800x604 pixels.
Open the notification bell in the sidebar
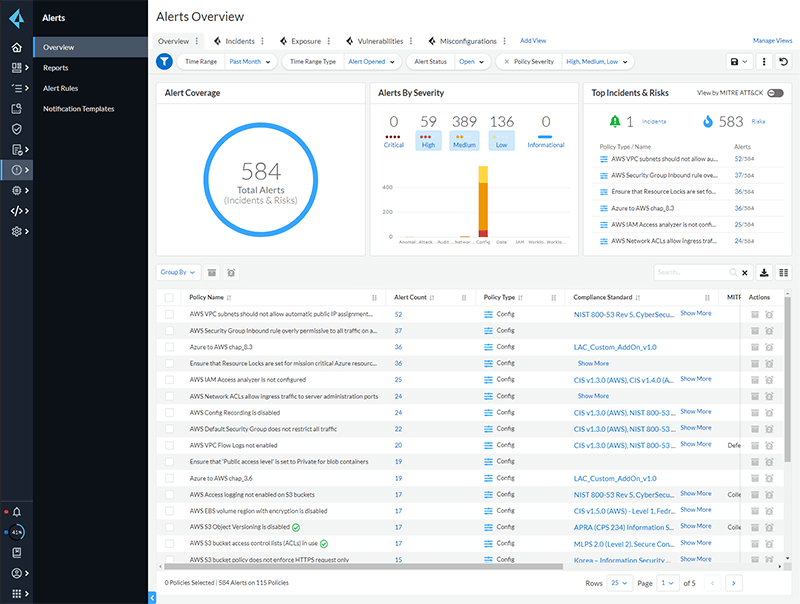(16, 512)
